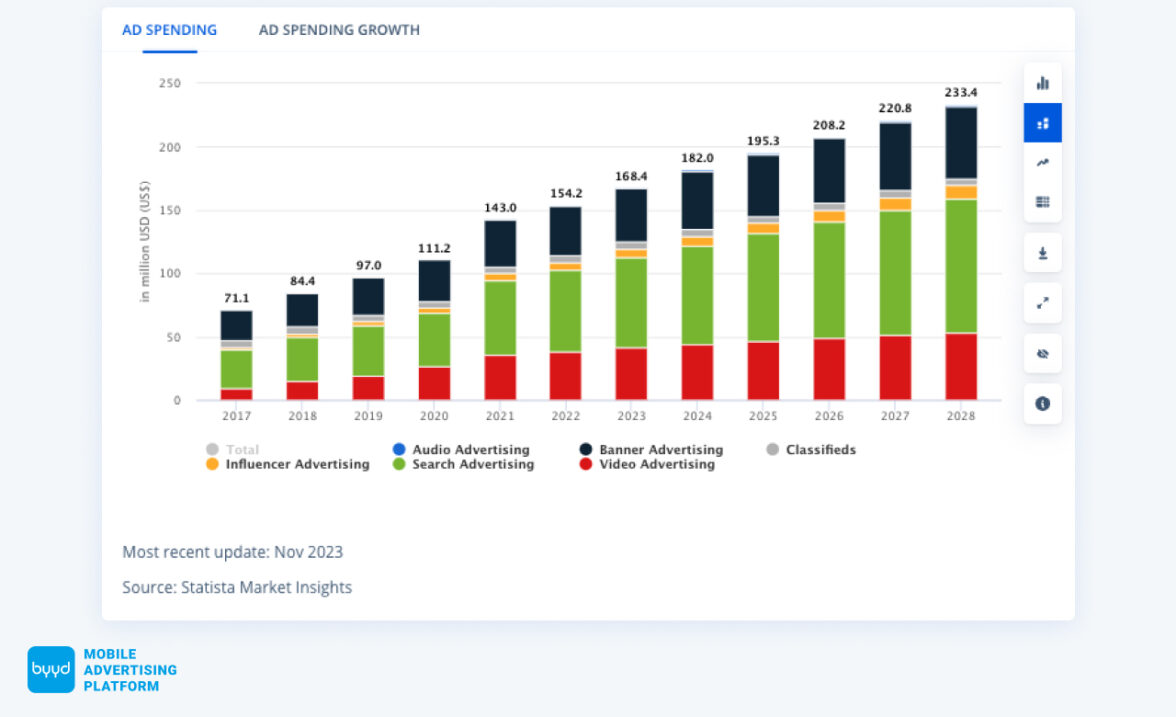The height and width of the screenshot is (717, 1176).
Task: Click the stacked chart view icon
Action: pos(1042,123)
